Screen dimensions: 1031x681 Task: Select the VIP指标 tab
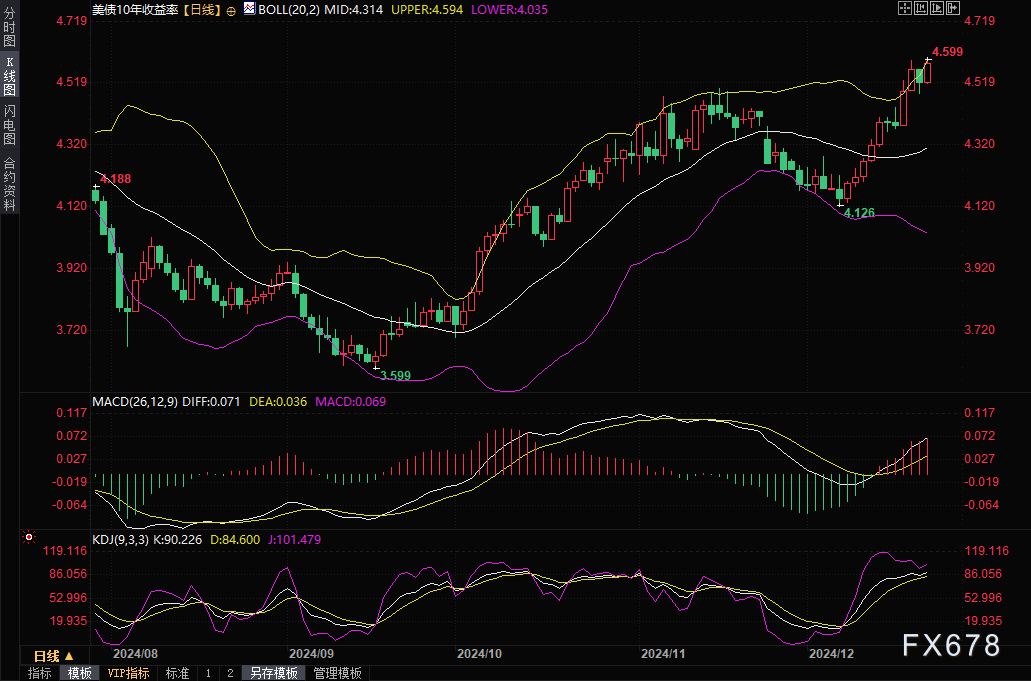pyautogui.click(x=128, y=673)
